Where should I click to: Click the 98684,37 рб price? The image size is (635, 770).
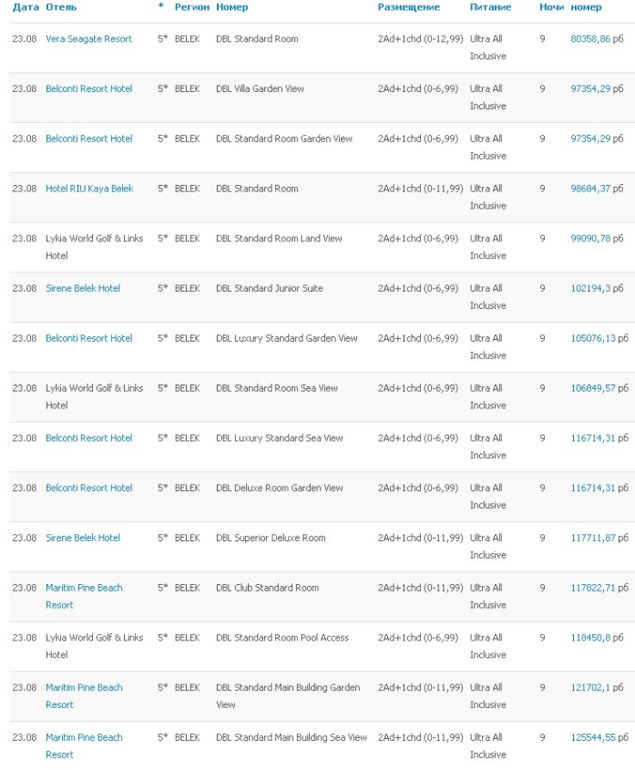[599, 189]
